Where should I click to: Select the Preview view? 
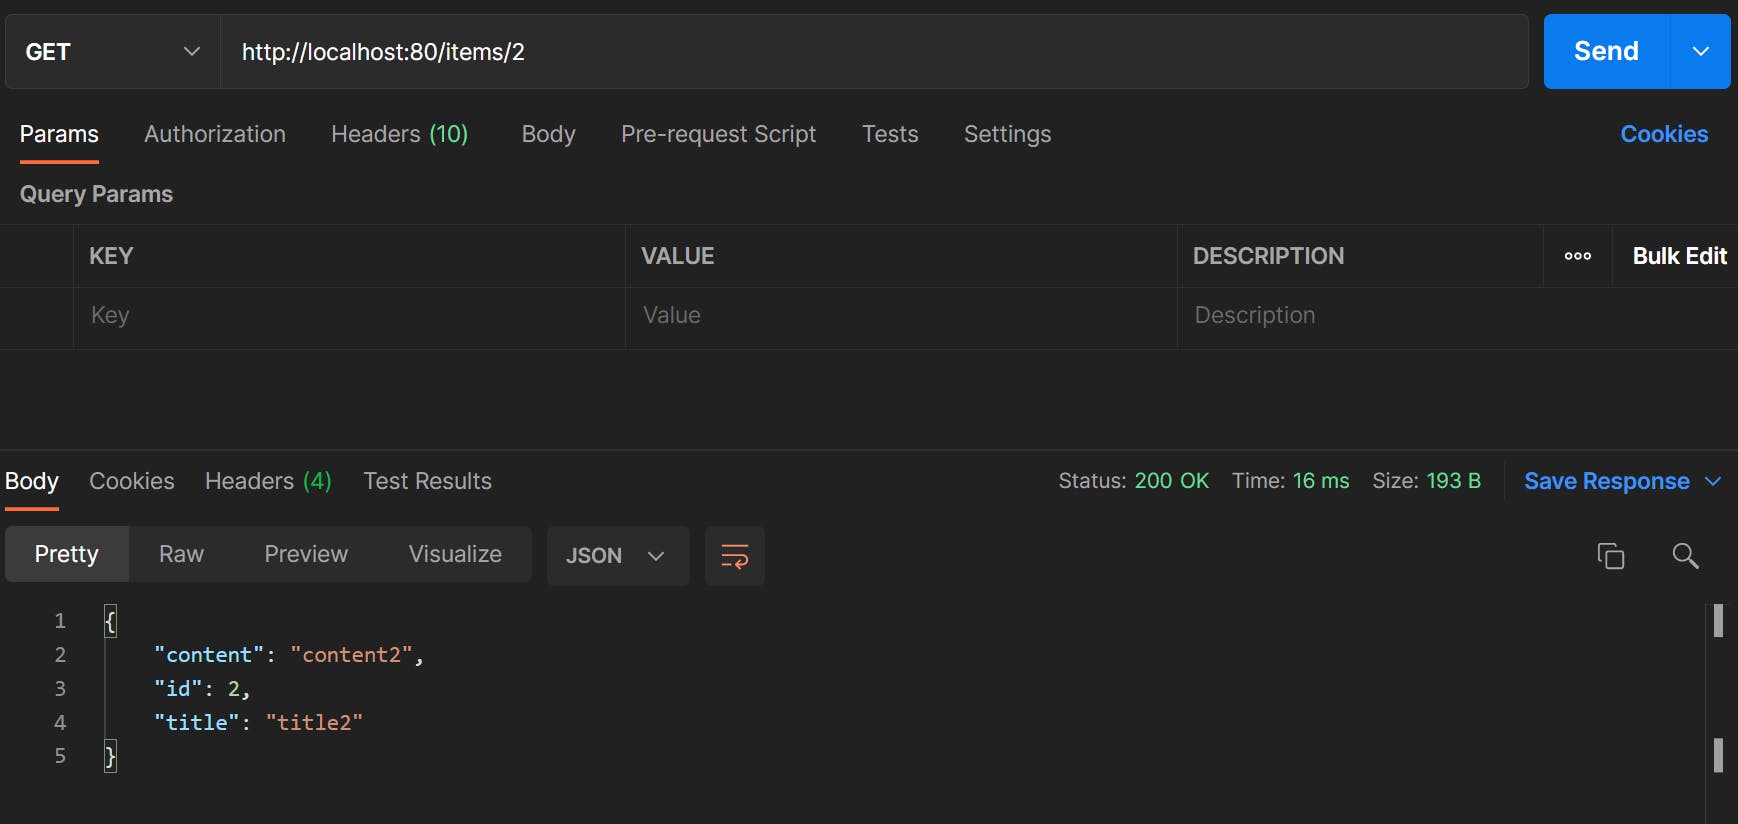[x=306, y=554]
